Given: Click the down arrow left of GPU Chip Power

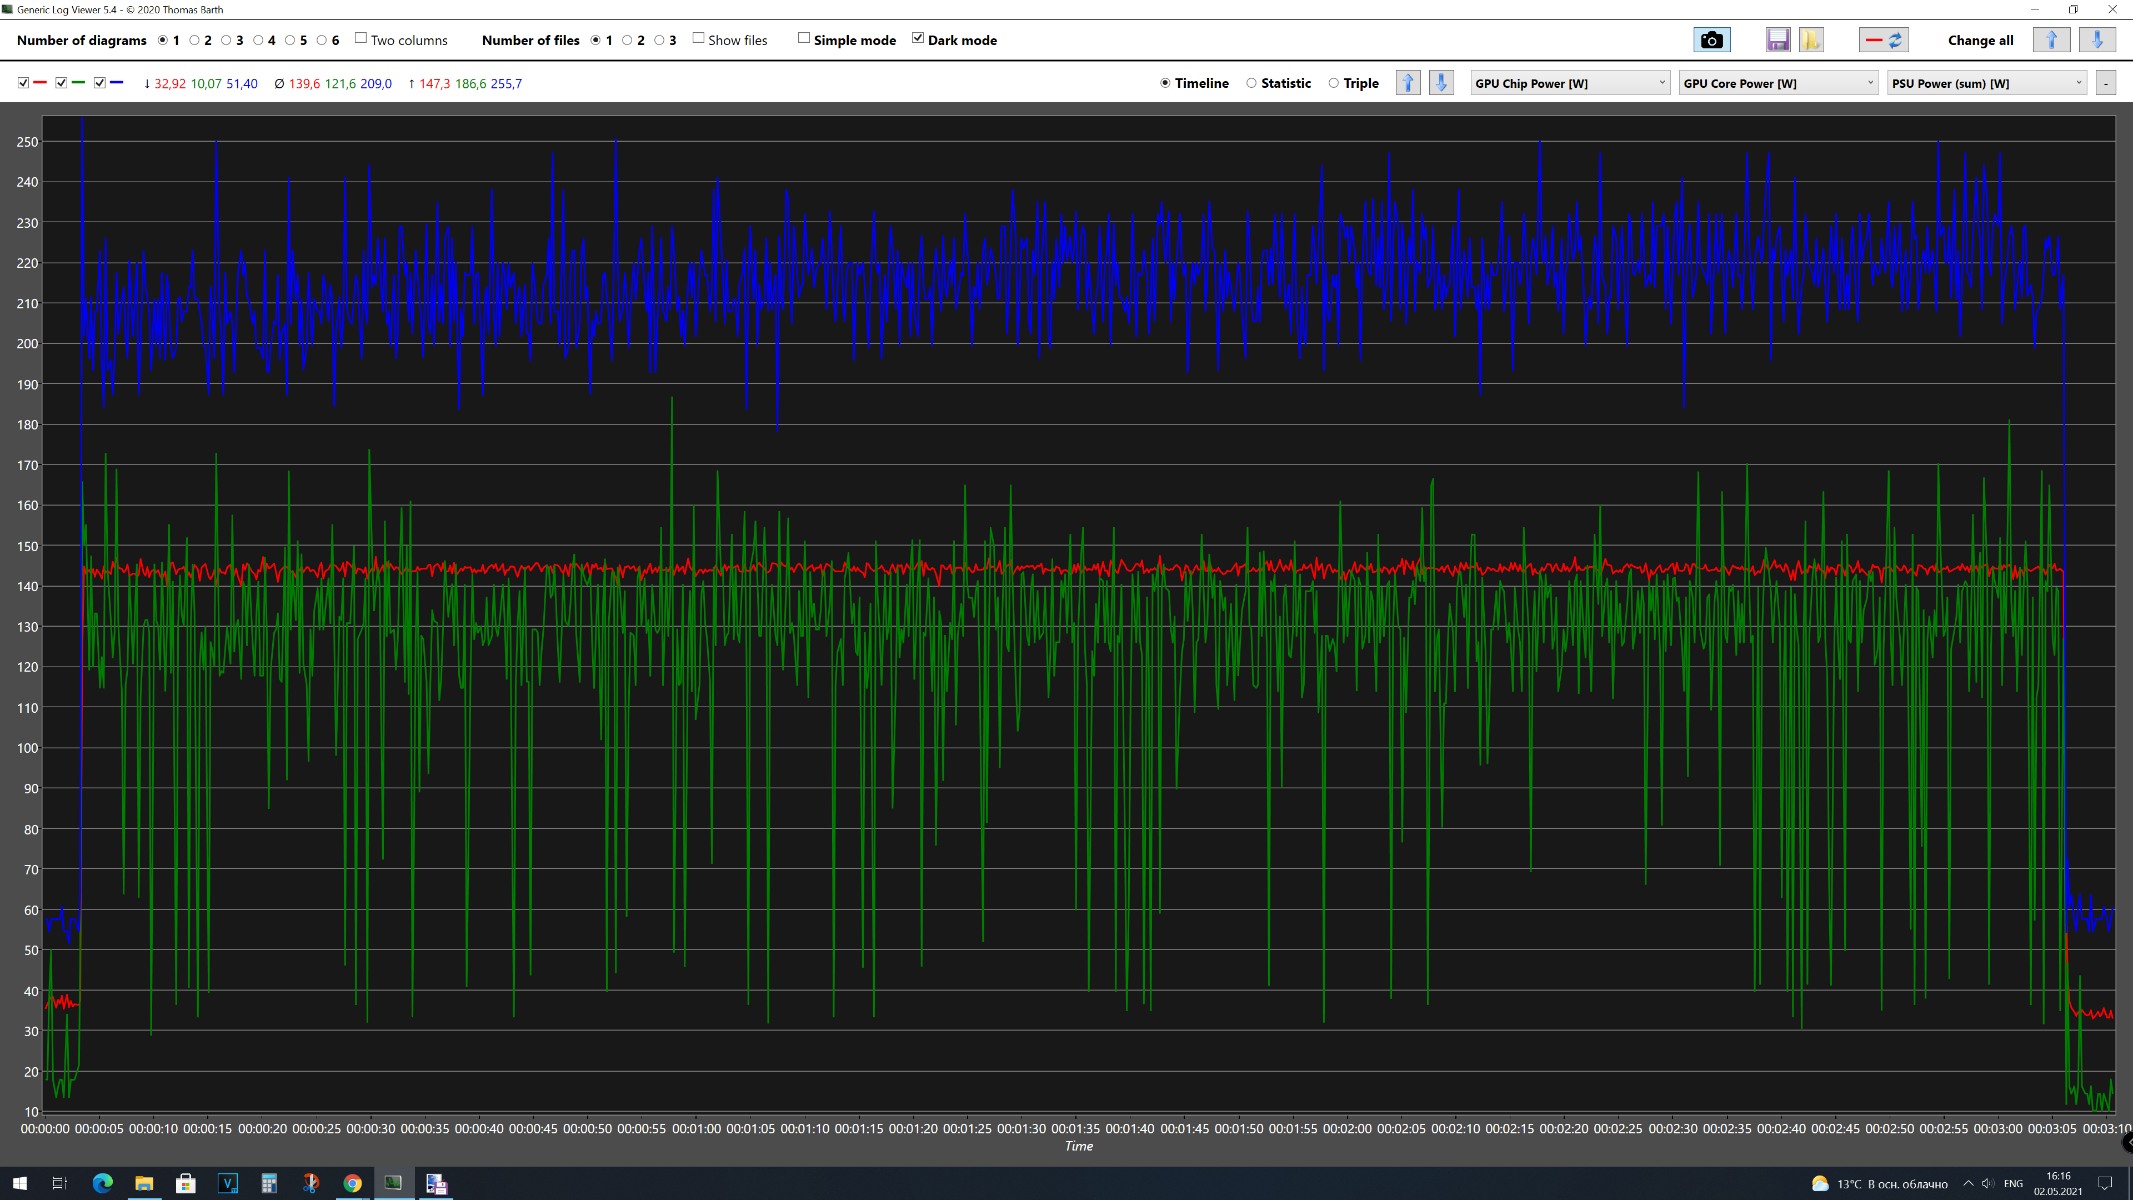Looking at the screenshot, I should point(1441,83).
